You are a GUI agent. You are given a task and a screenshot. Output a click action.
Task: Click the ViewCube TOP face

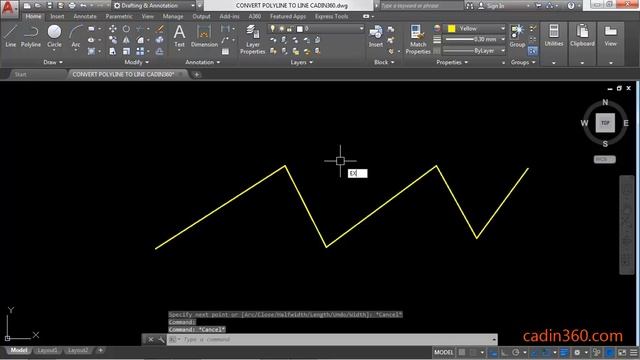coord(605,123)
